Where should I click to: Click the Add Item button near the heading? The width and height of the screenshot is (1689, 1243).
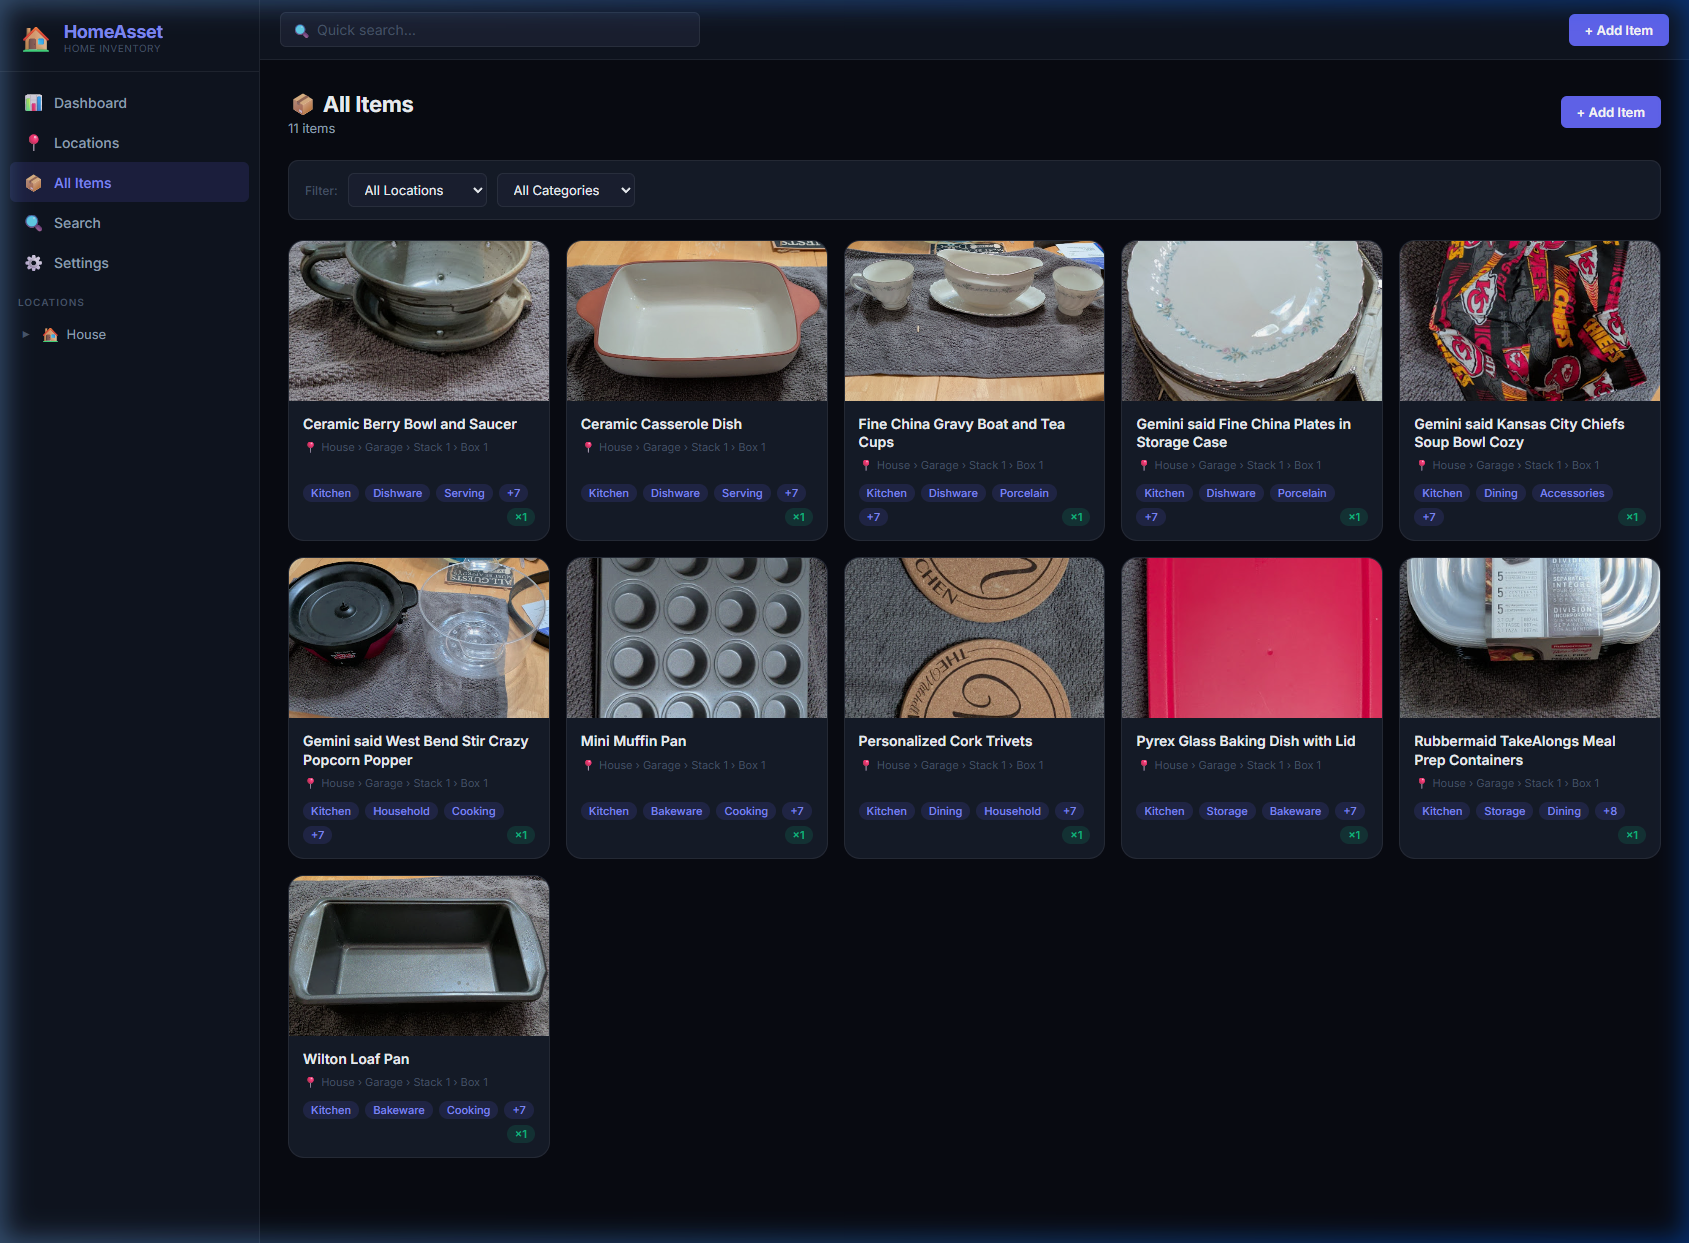[x=1610, y=111]
